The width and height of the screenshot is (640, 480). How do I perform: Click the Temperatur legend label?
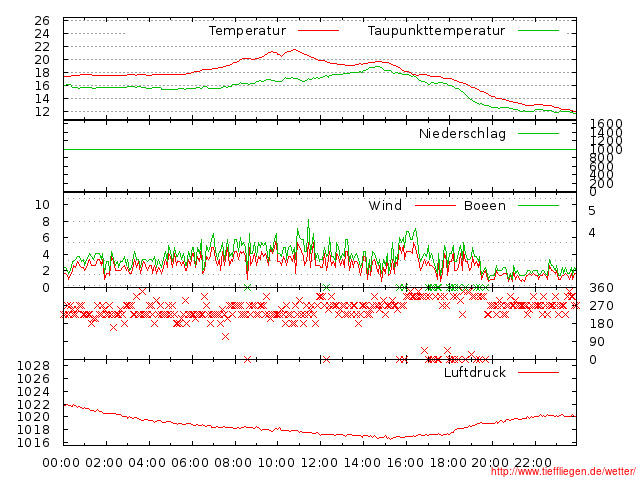tap(247, 31)
